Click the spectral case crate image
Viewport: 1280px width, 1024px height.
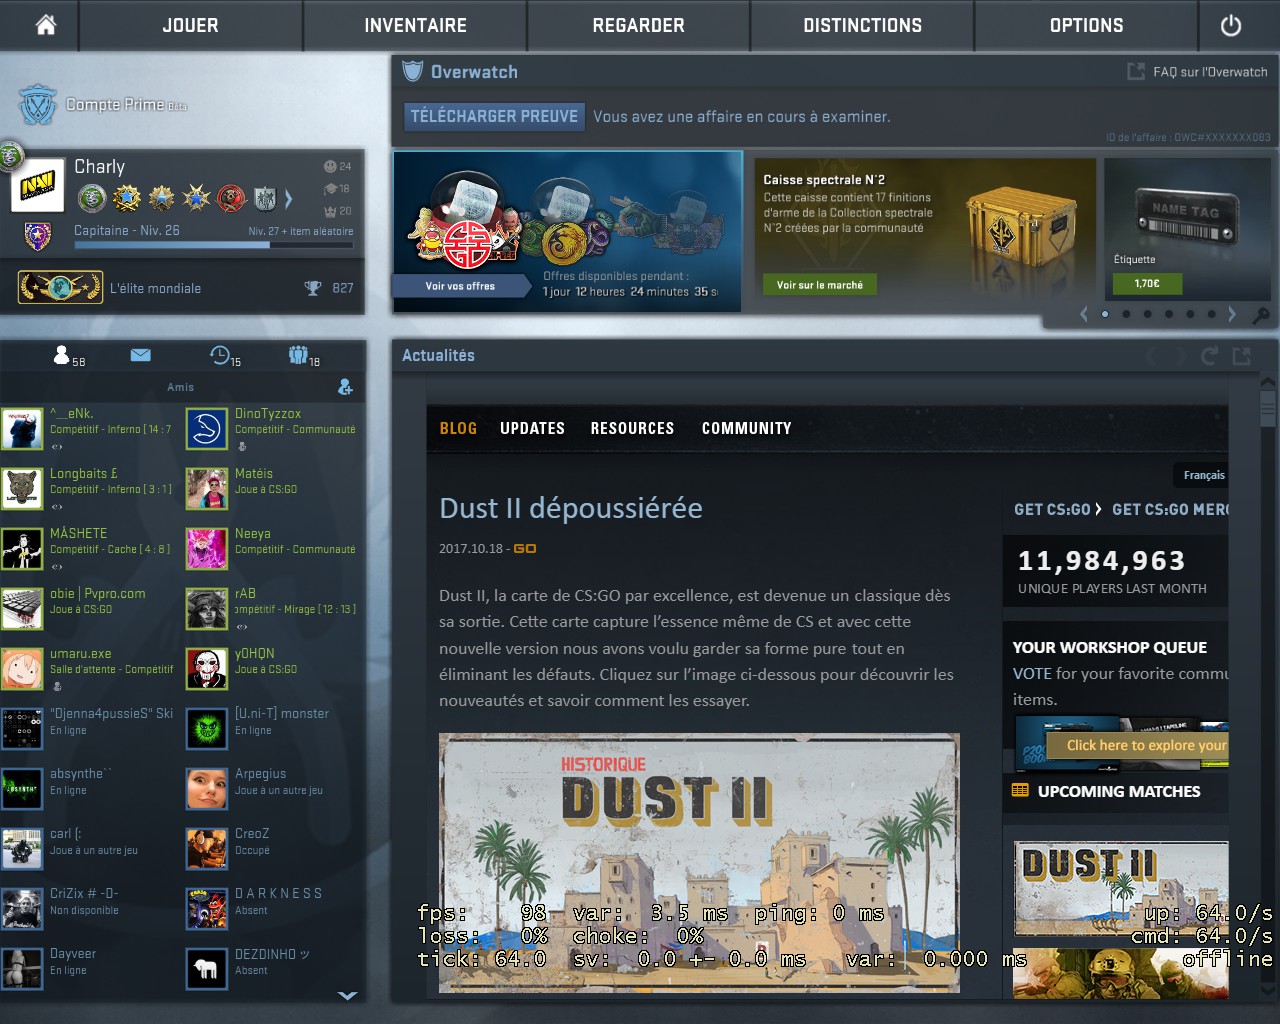(1020, 227)
